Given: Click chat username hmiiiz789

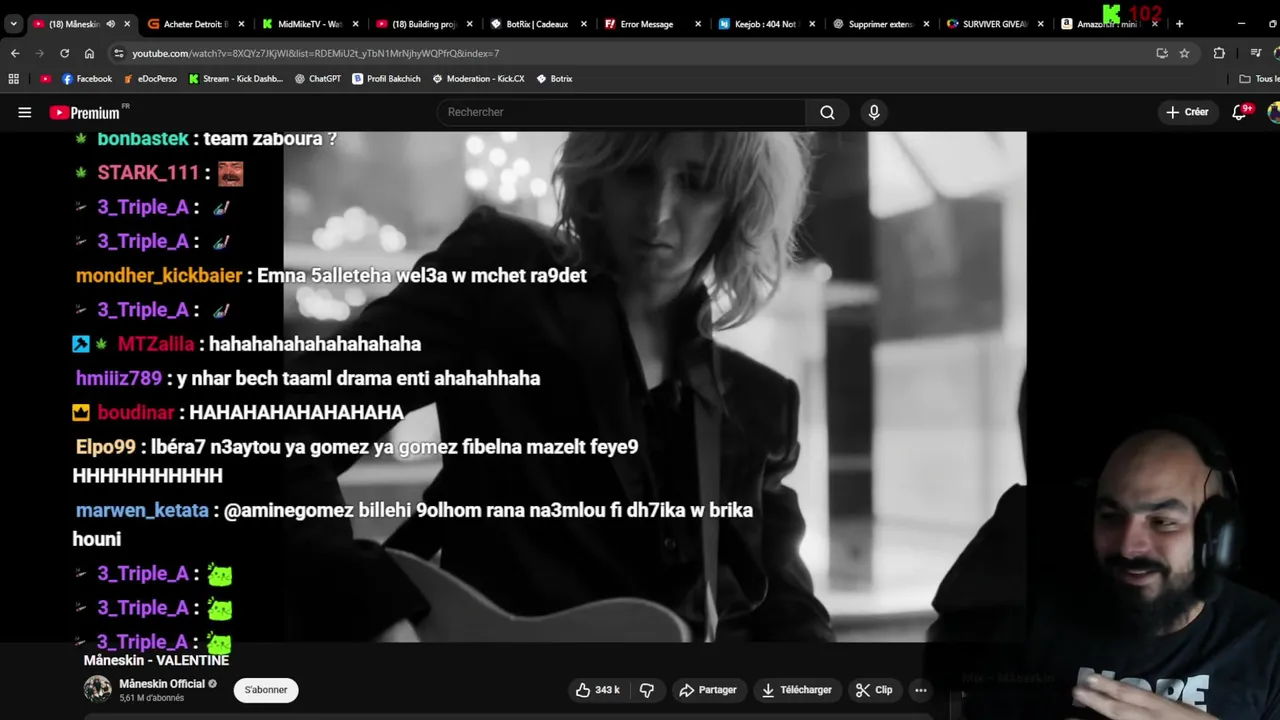Looking at the screenshot, I should [x=119, y=378].
